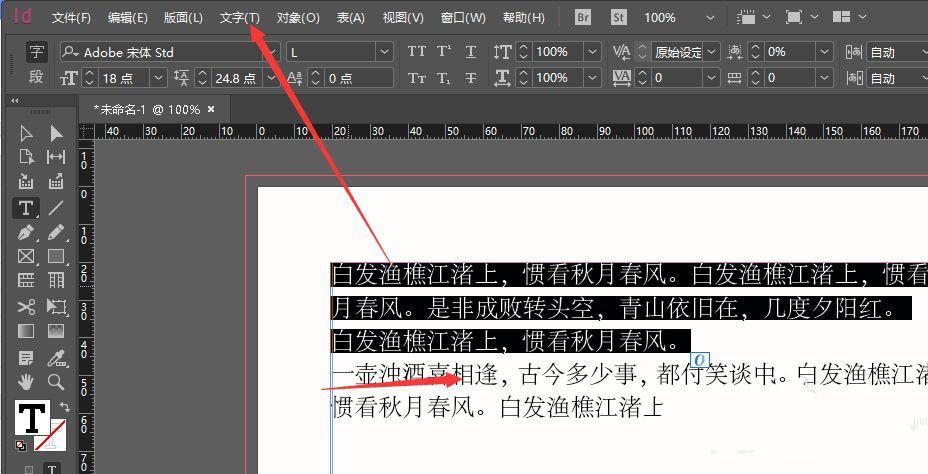
Task: Select the Horizontal Grid tool
Action: (26, 280)
